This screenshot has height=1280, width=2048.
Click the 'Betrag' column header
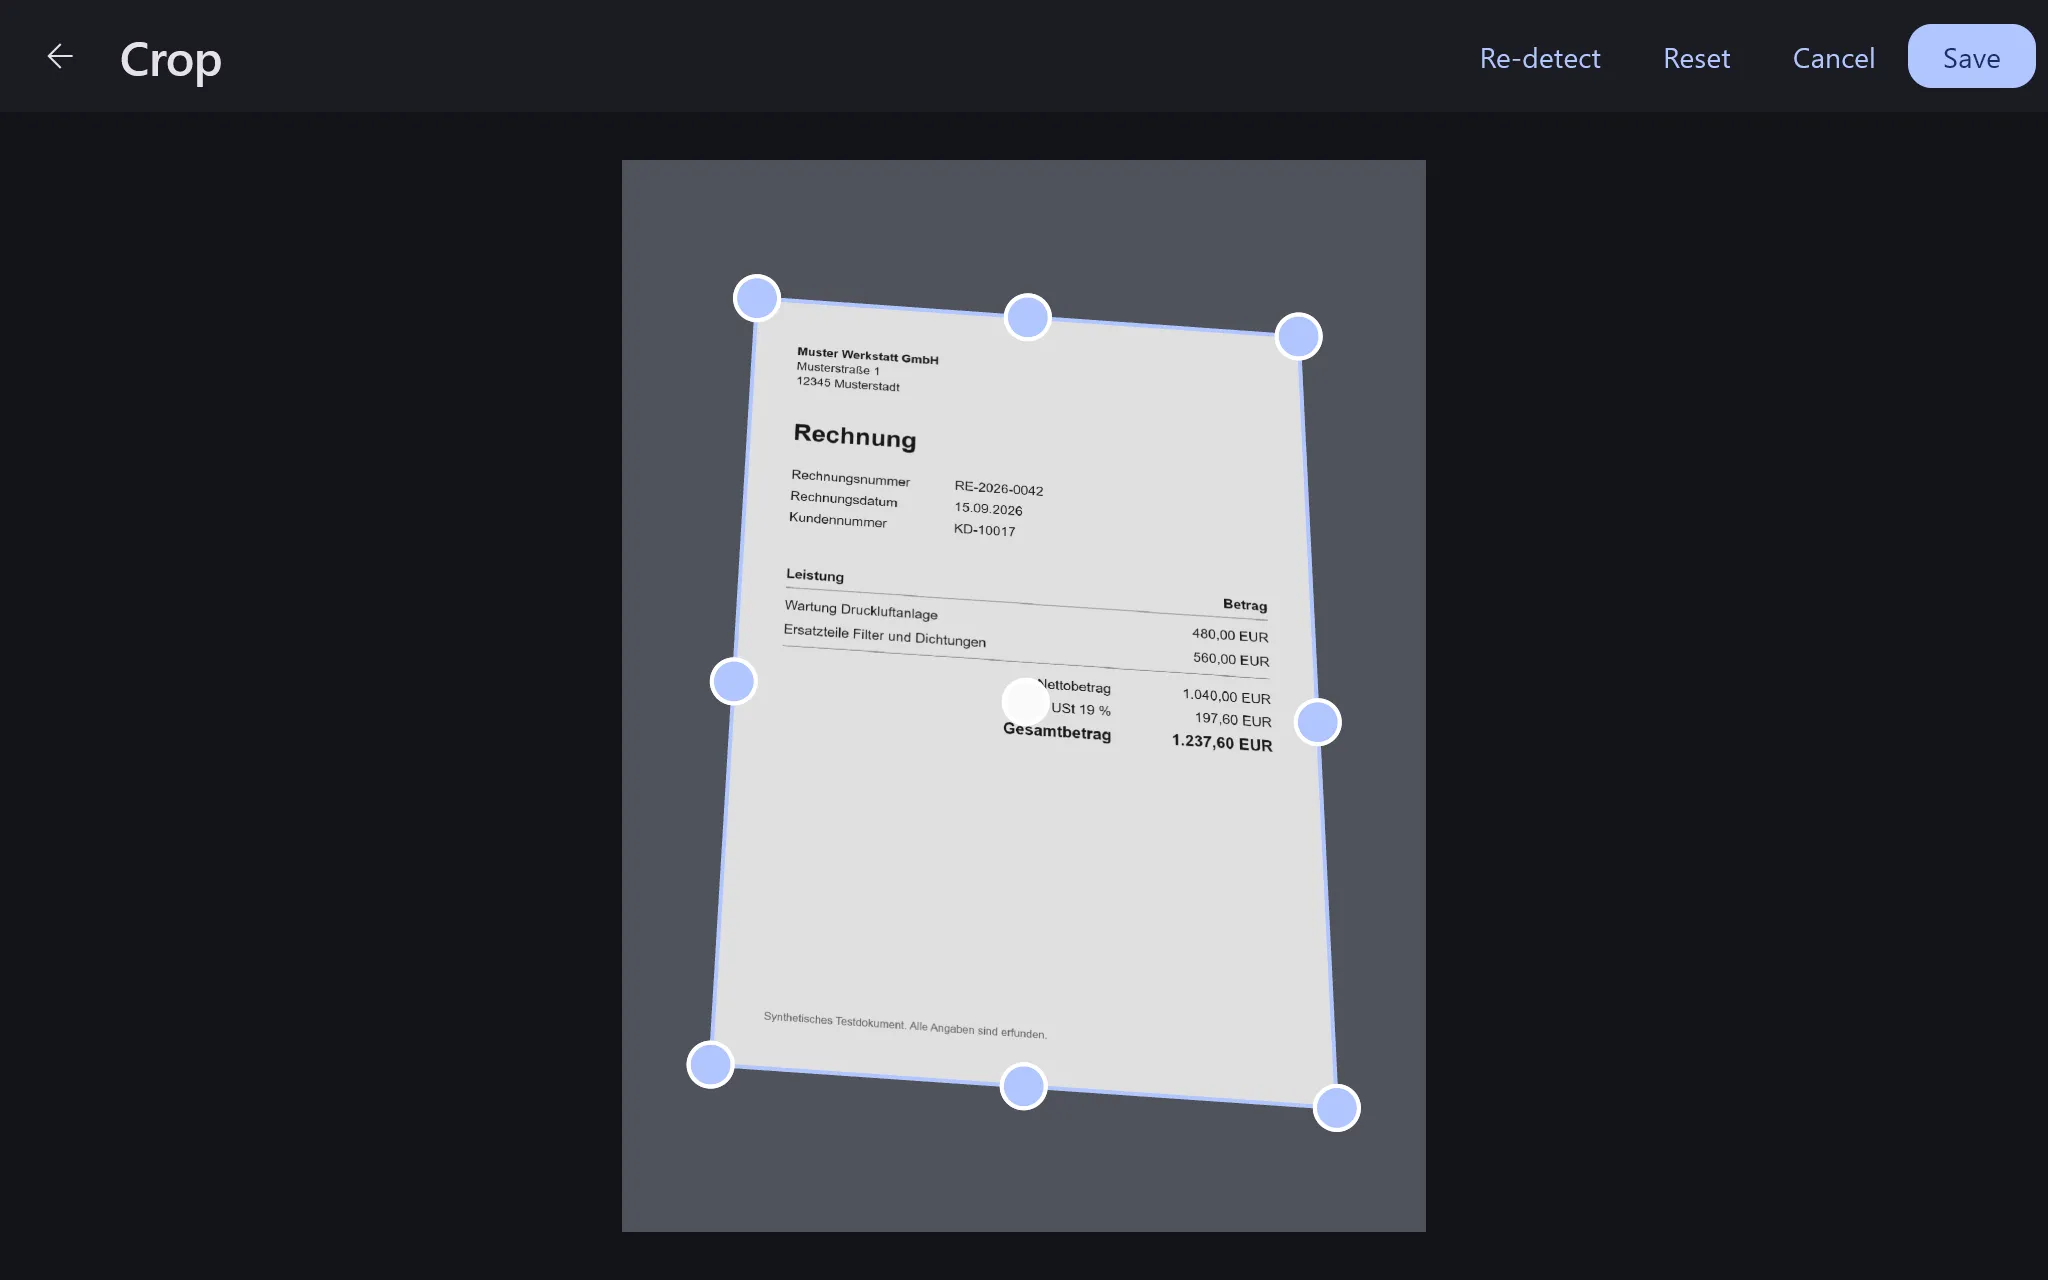(1245, 604)
